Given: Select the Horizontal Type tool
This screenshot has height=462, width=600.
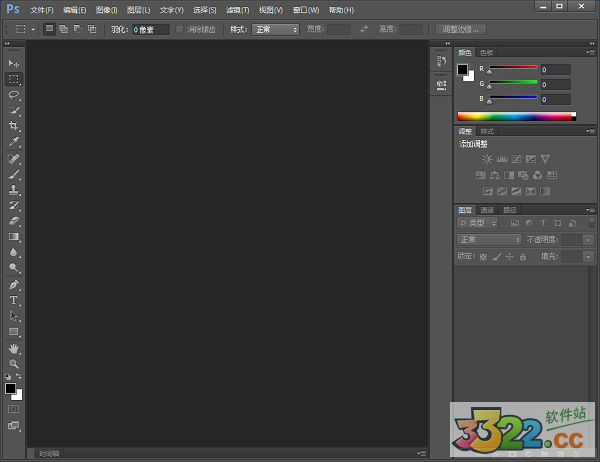Looking at the screenshot, I should (x=14, y=300).
